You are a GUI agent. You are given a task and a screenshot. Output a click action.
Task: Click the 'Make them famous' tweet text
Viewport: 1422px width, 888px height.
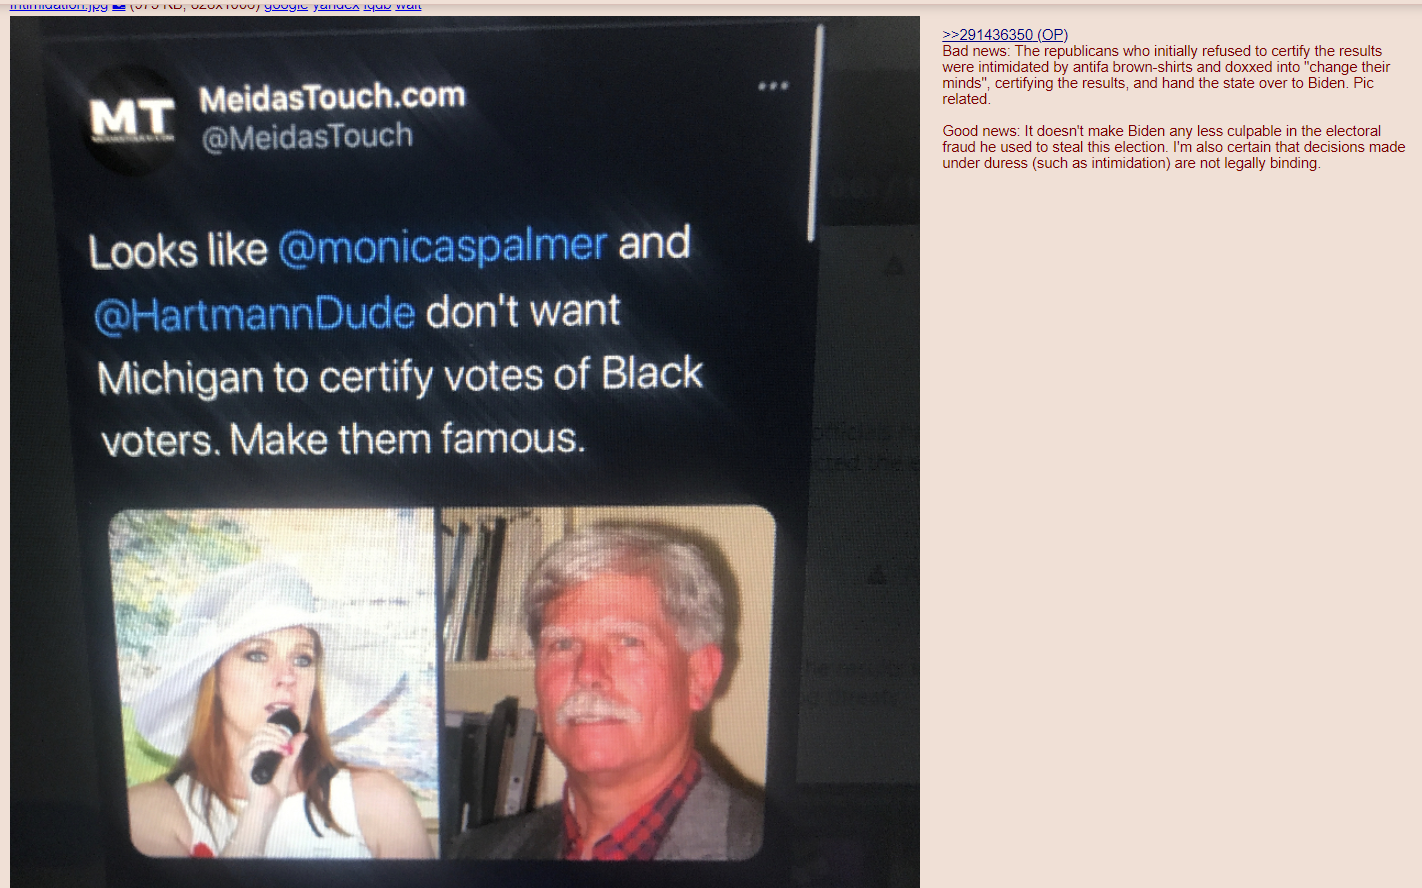click(x=407, y=440)
